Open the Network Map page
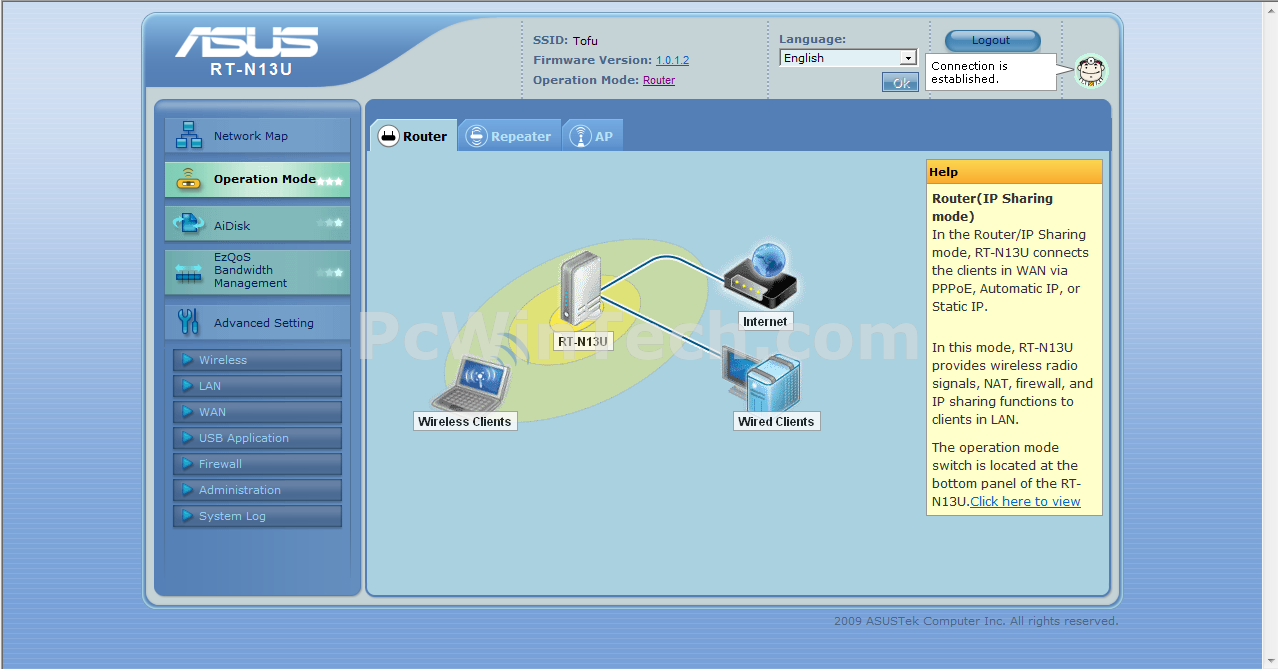Image resolution: width=1278 pixels, height=669 pixels. point(257,136)
